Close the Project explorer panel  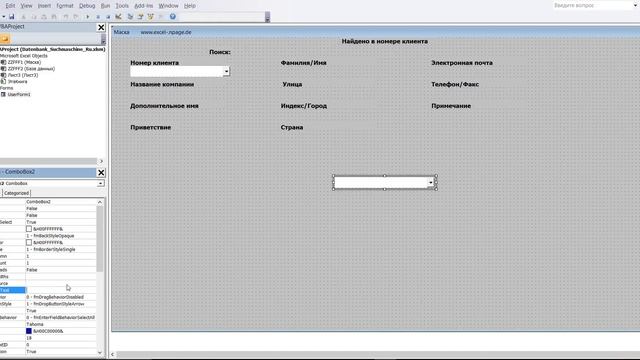(101, 27)
